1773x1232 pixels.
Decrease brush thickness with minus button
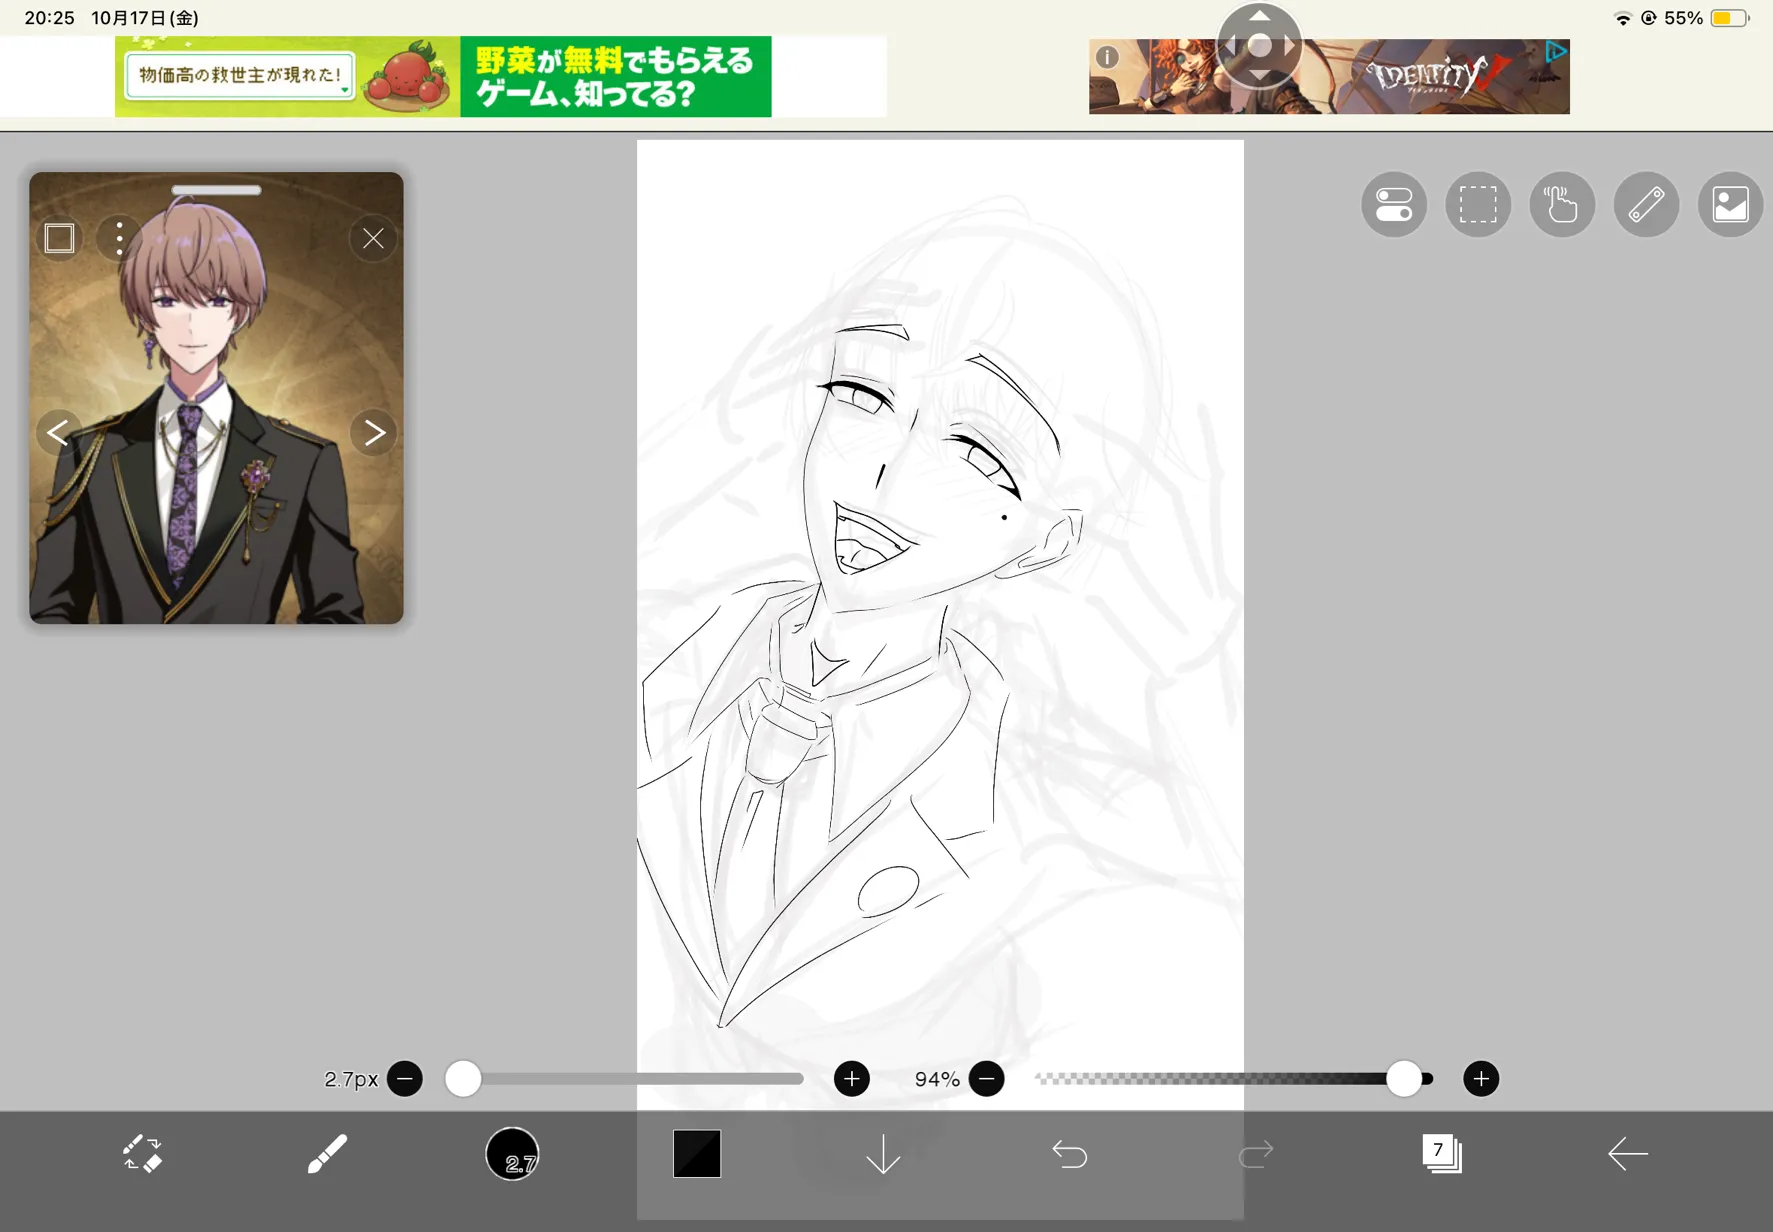(405, 1079)
